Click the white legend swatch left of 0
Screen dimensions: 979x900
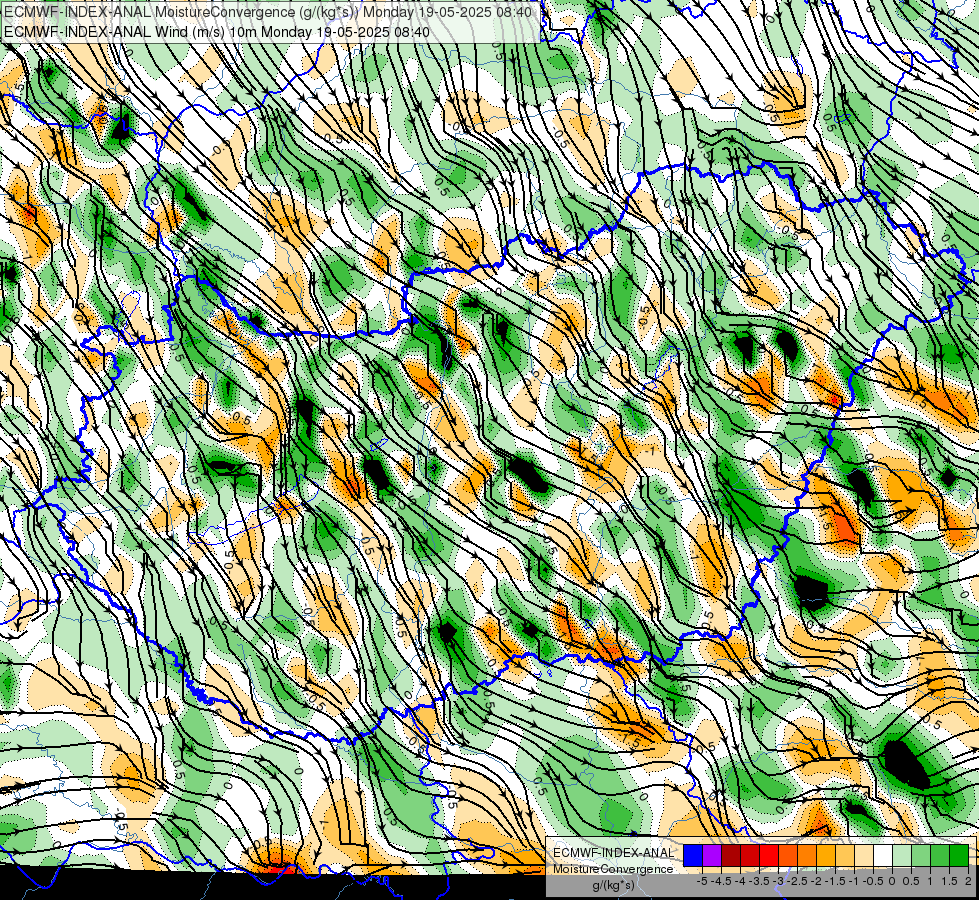(x=883, y=856)
